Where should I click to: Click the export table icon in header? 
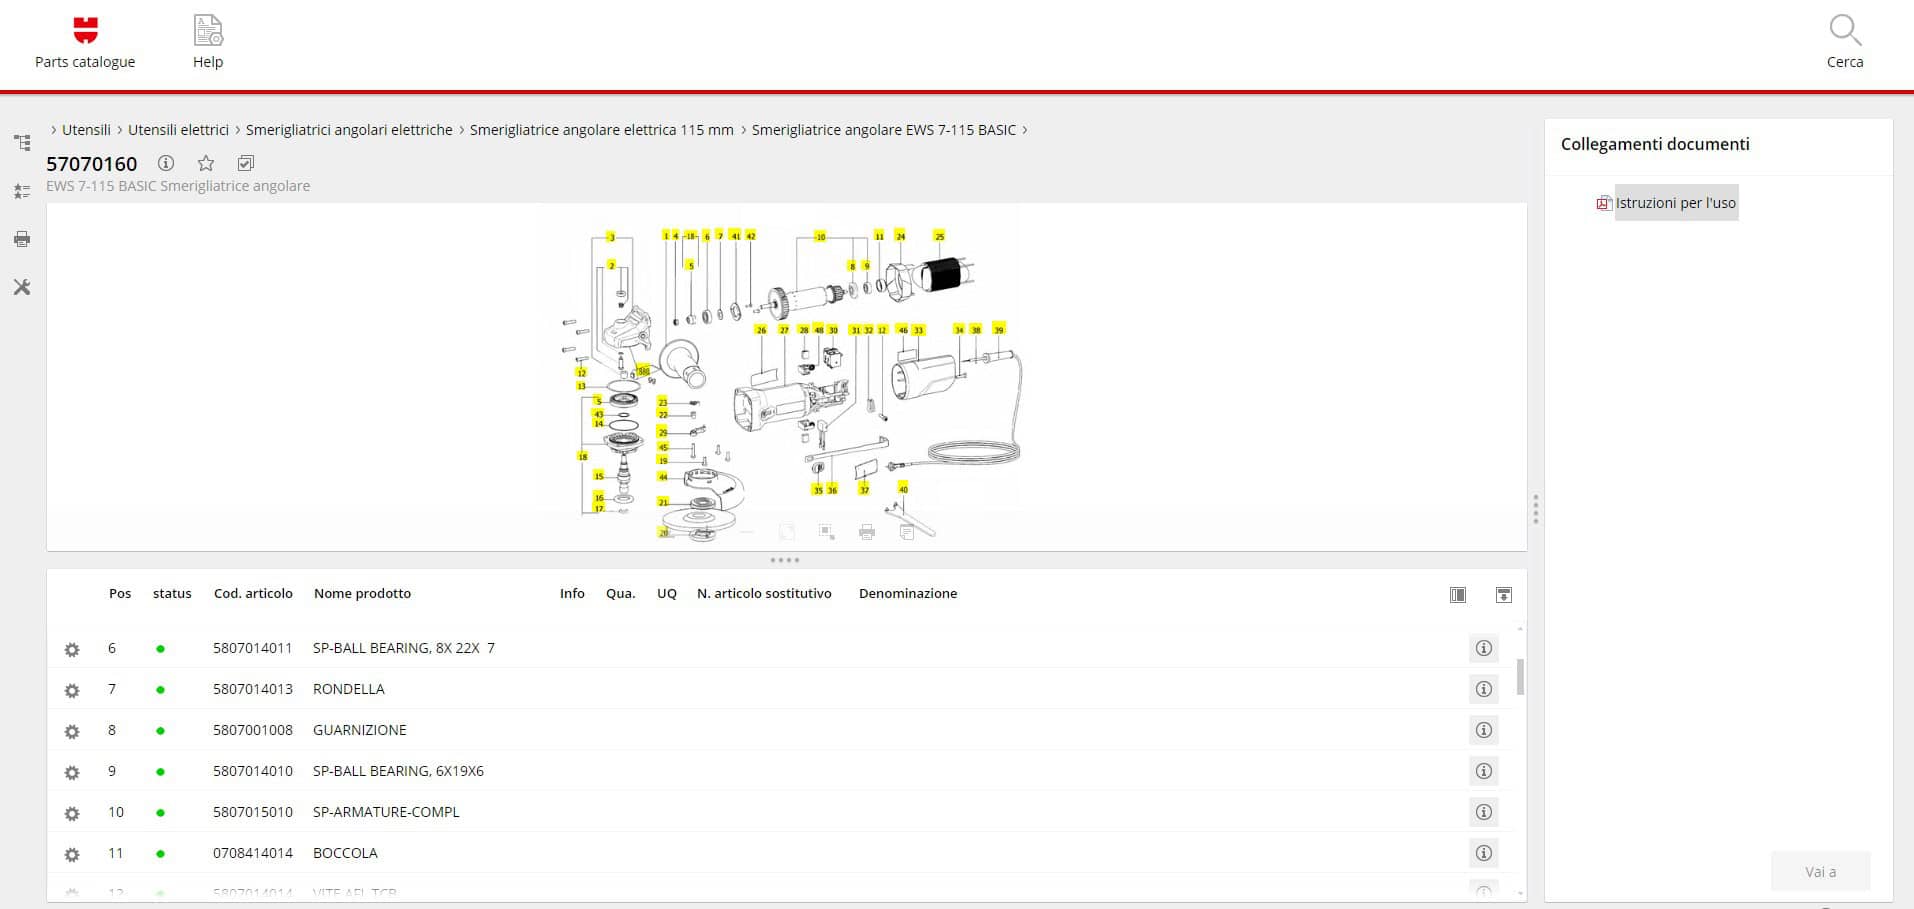point(1503,595)
